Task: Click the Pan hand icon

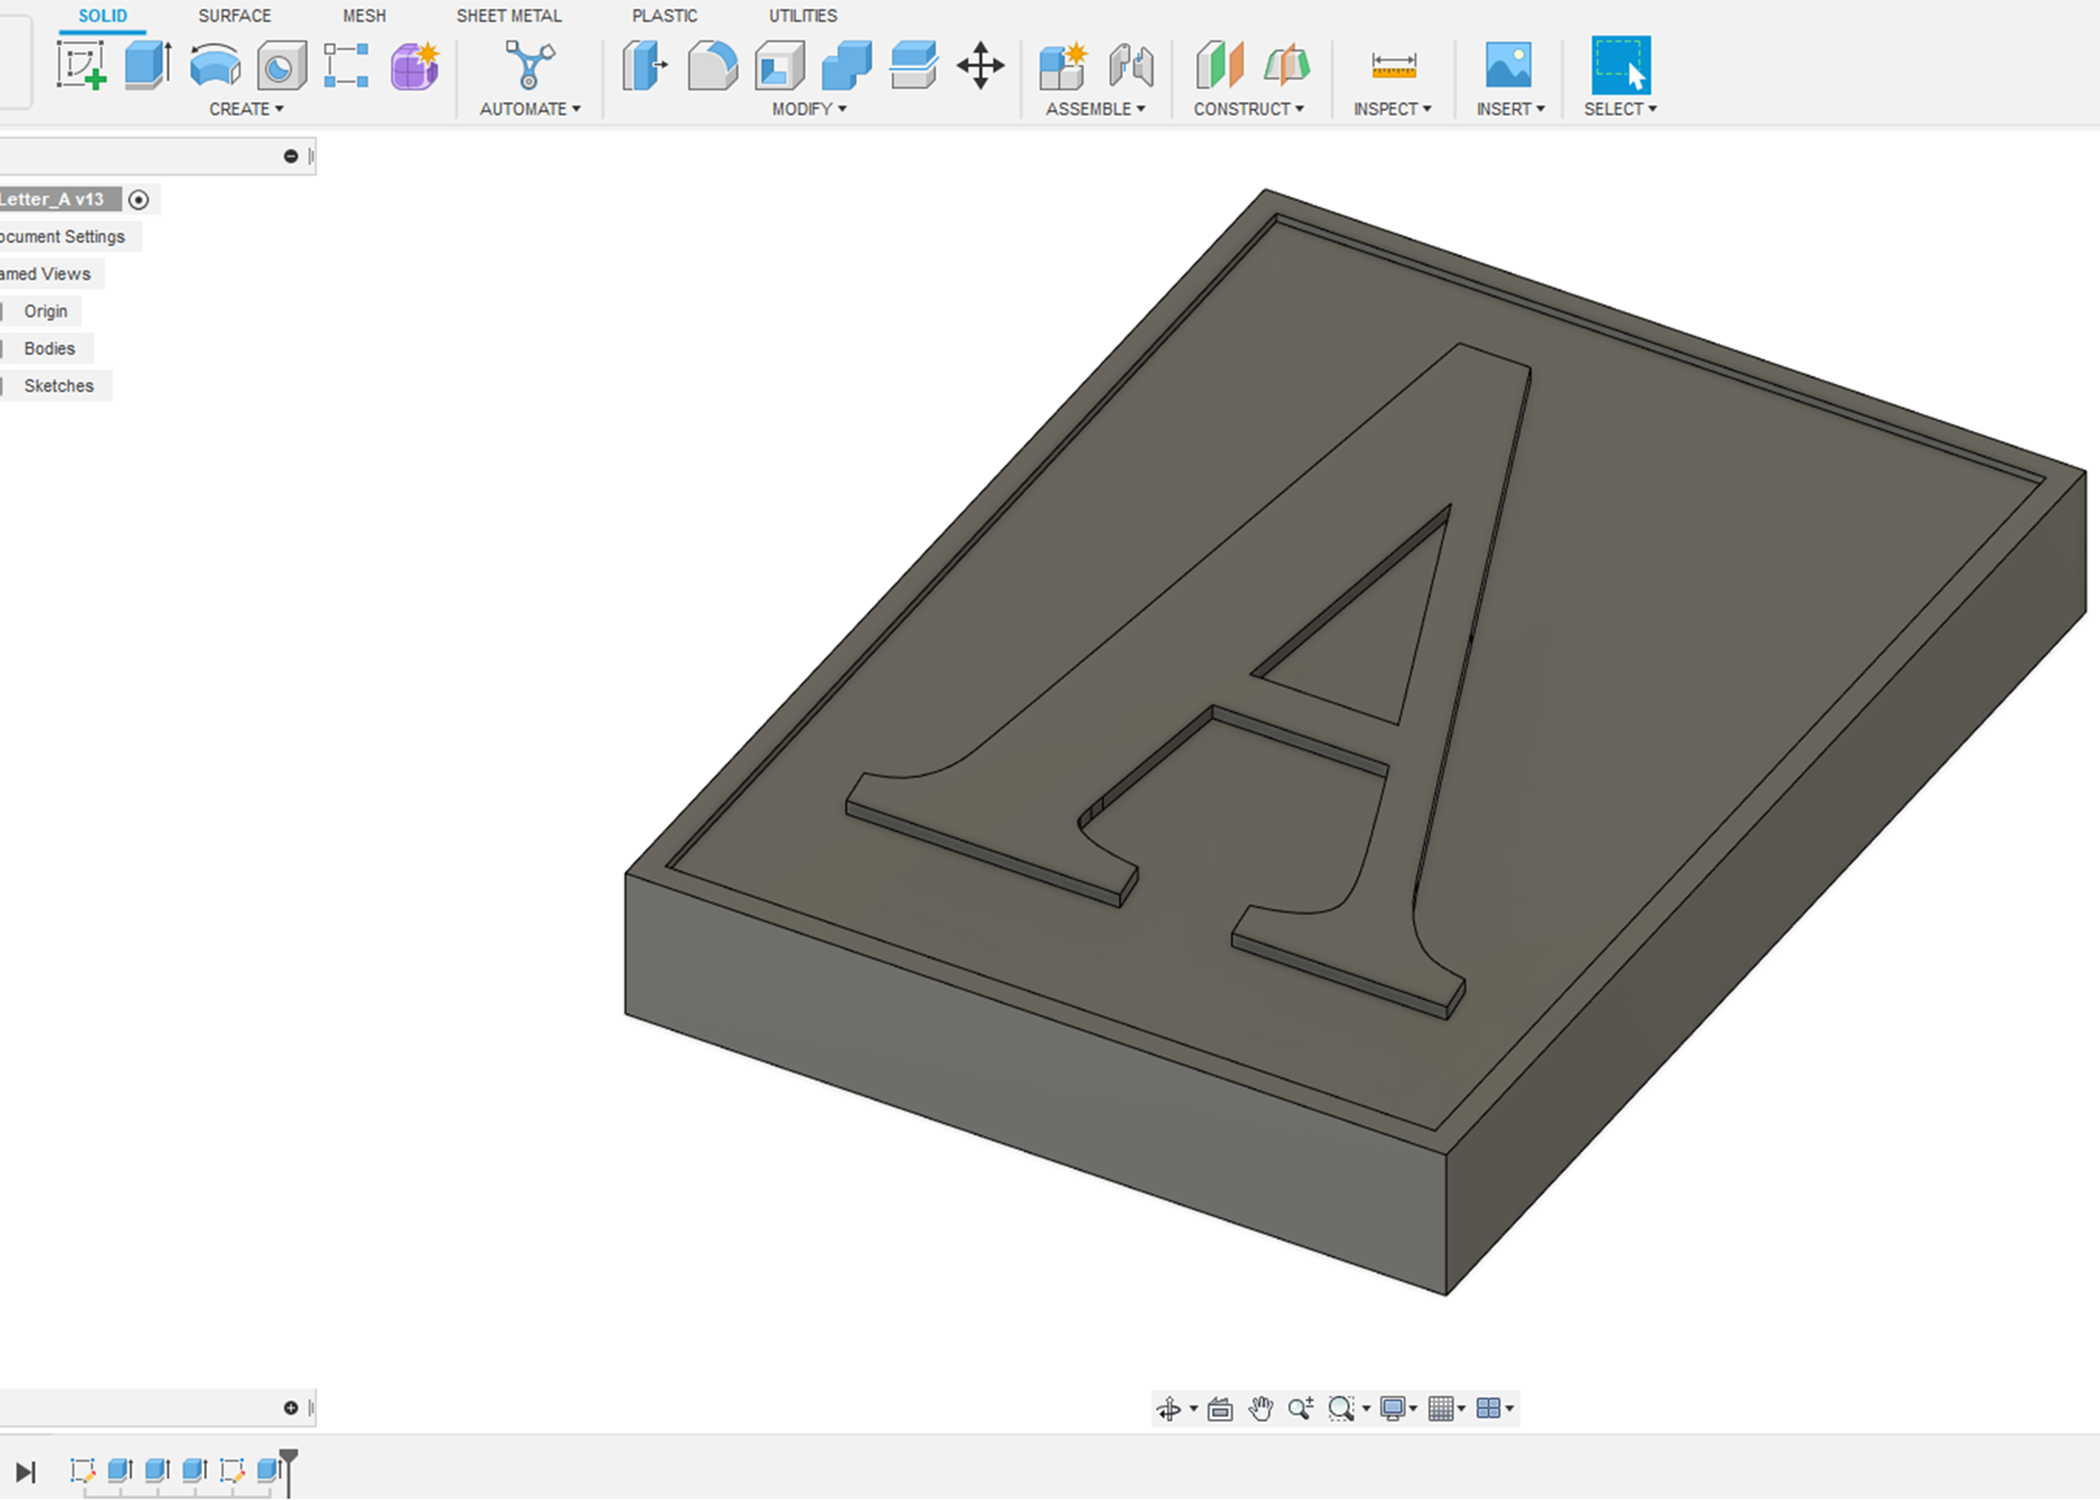Action: tap(1260, 1408)
